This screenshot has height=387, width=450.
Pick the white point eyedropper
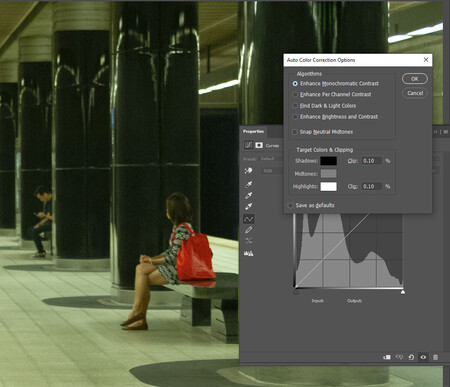pyautogui.click(x=249, y=206)
